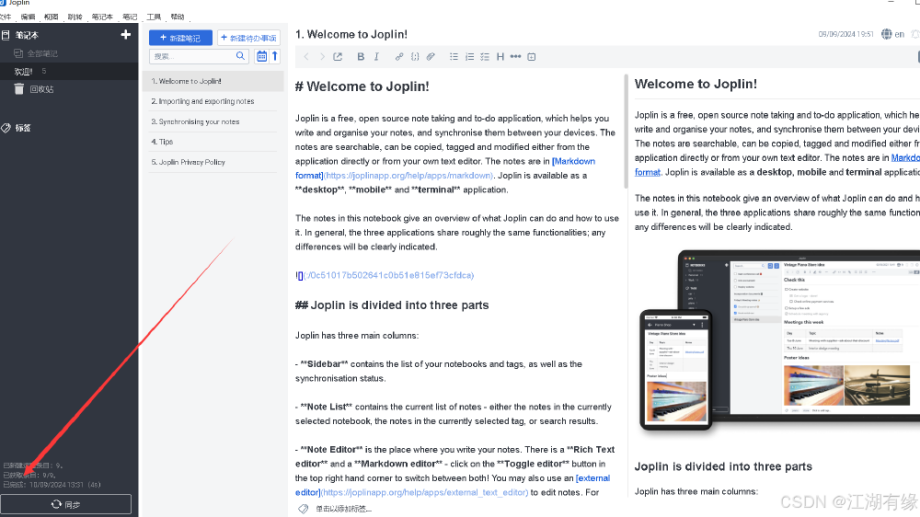Insert bulleted list
The image size is (920, 517).
[x=454, y=57]
